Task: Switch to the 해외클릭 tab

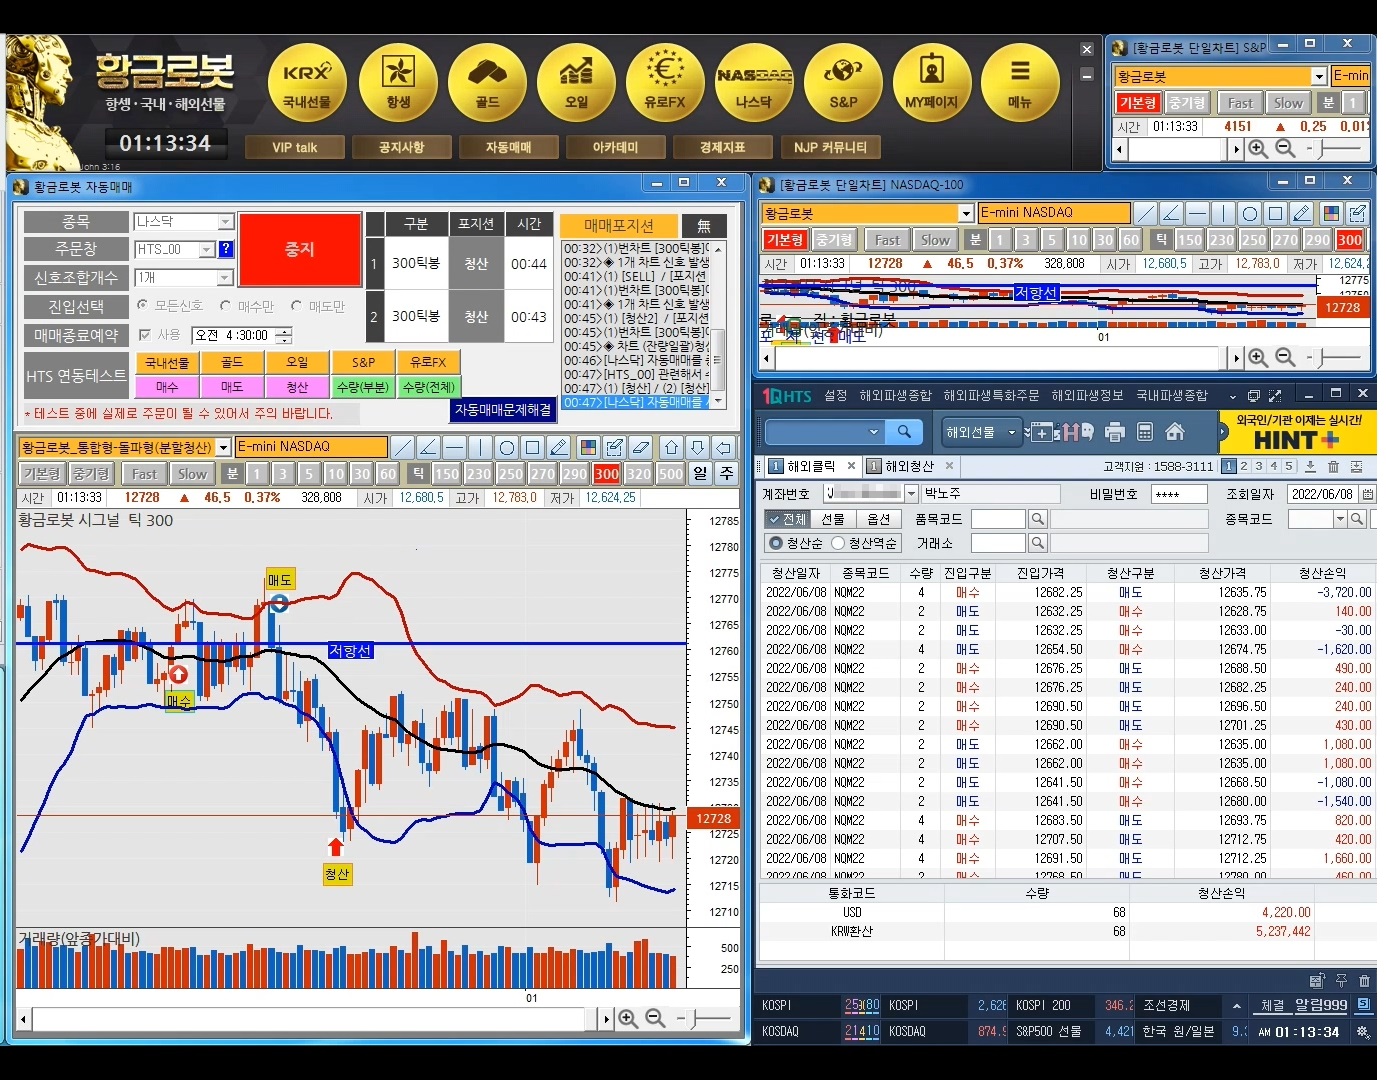Action: [811, 466]
